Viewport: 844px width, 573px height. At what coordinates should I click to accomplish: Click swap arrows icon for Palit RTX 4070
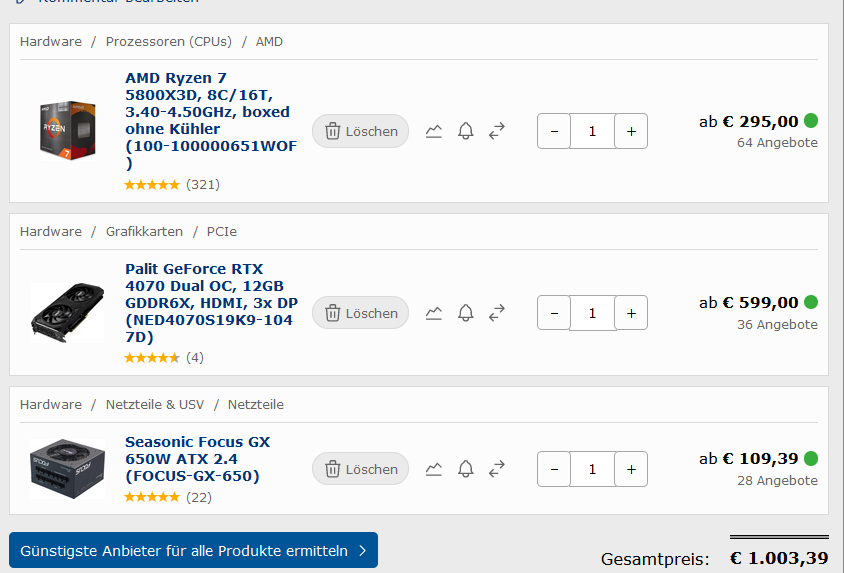pyautogui.click(x=497, y=313)
